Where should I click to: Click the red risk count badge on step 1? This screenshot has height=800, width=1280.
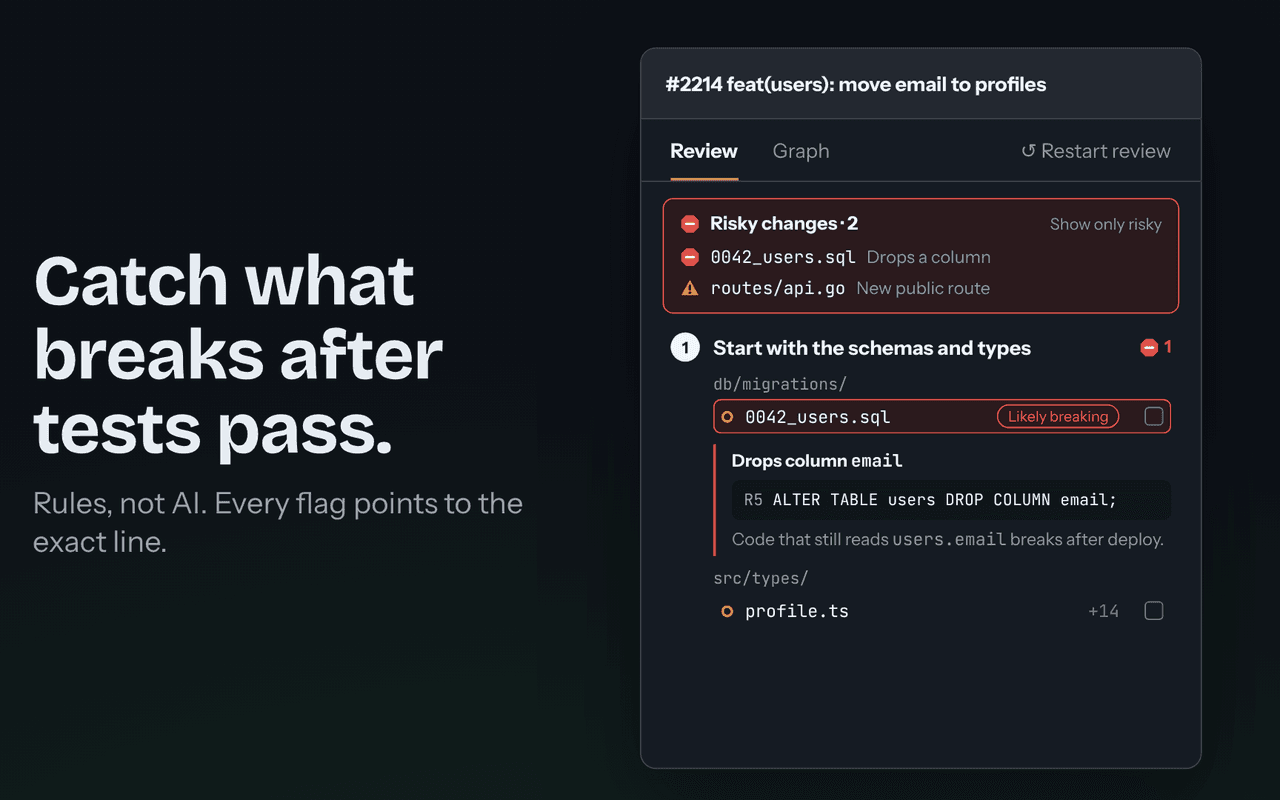tap(1156, 347)
